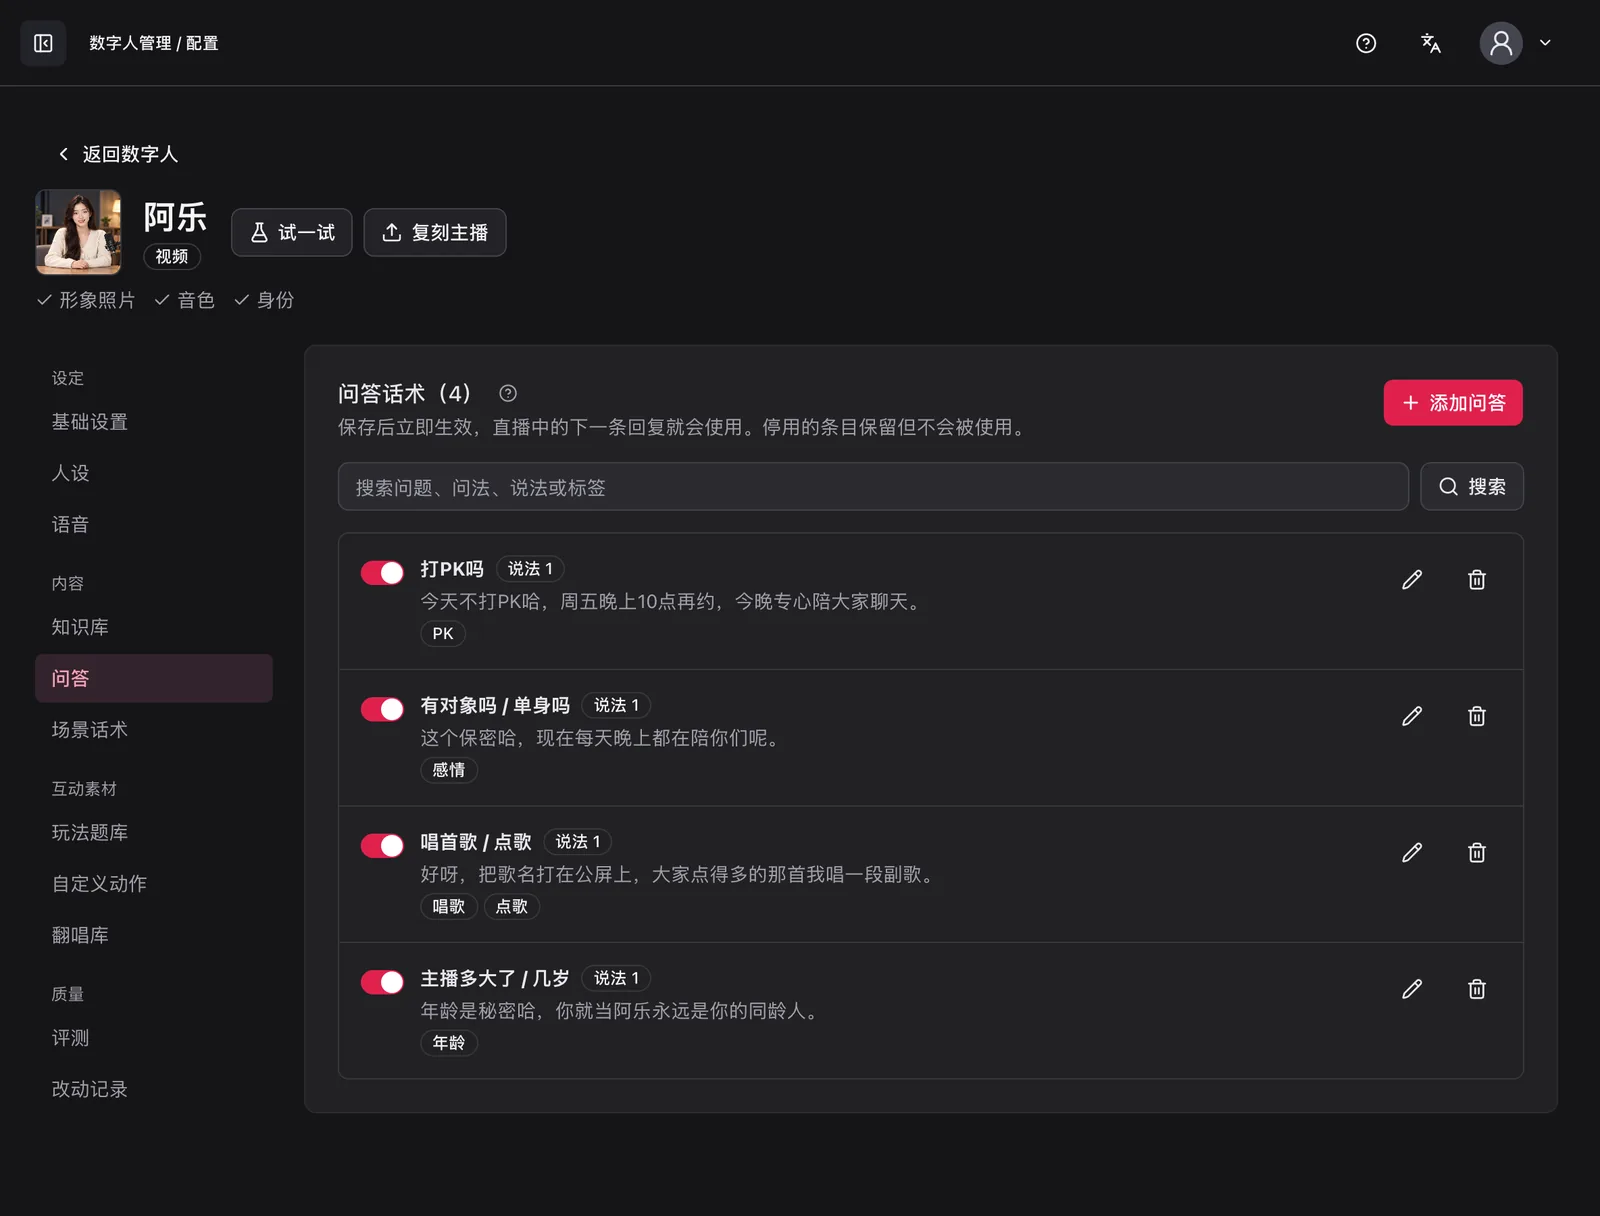The height and width of the screenshot is (1216, 1600).
Task: Open 玩法题库 in the sidebar
Action: [154, 832]
